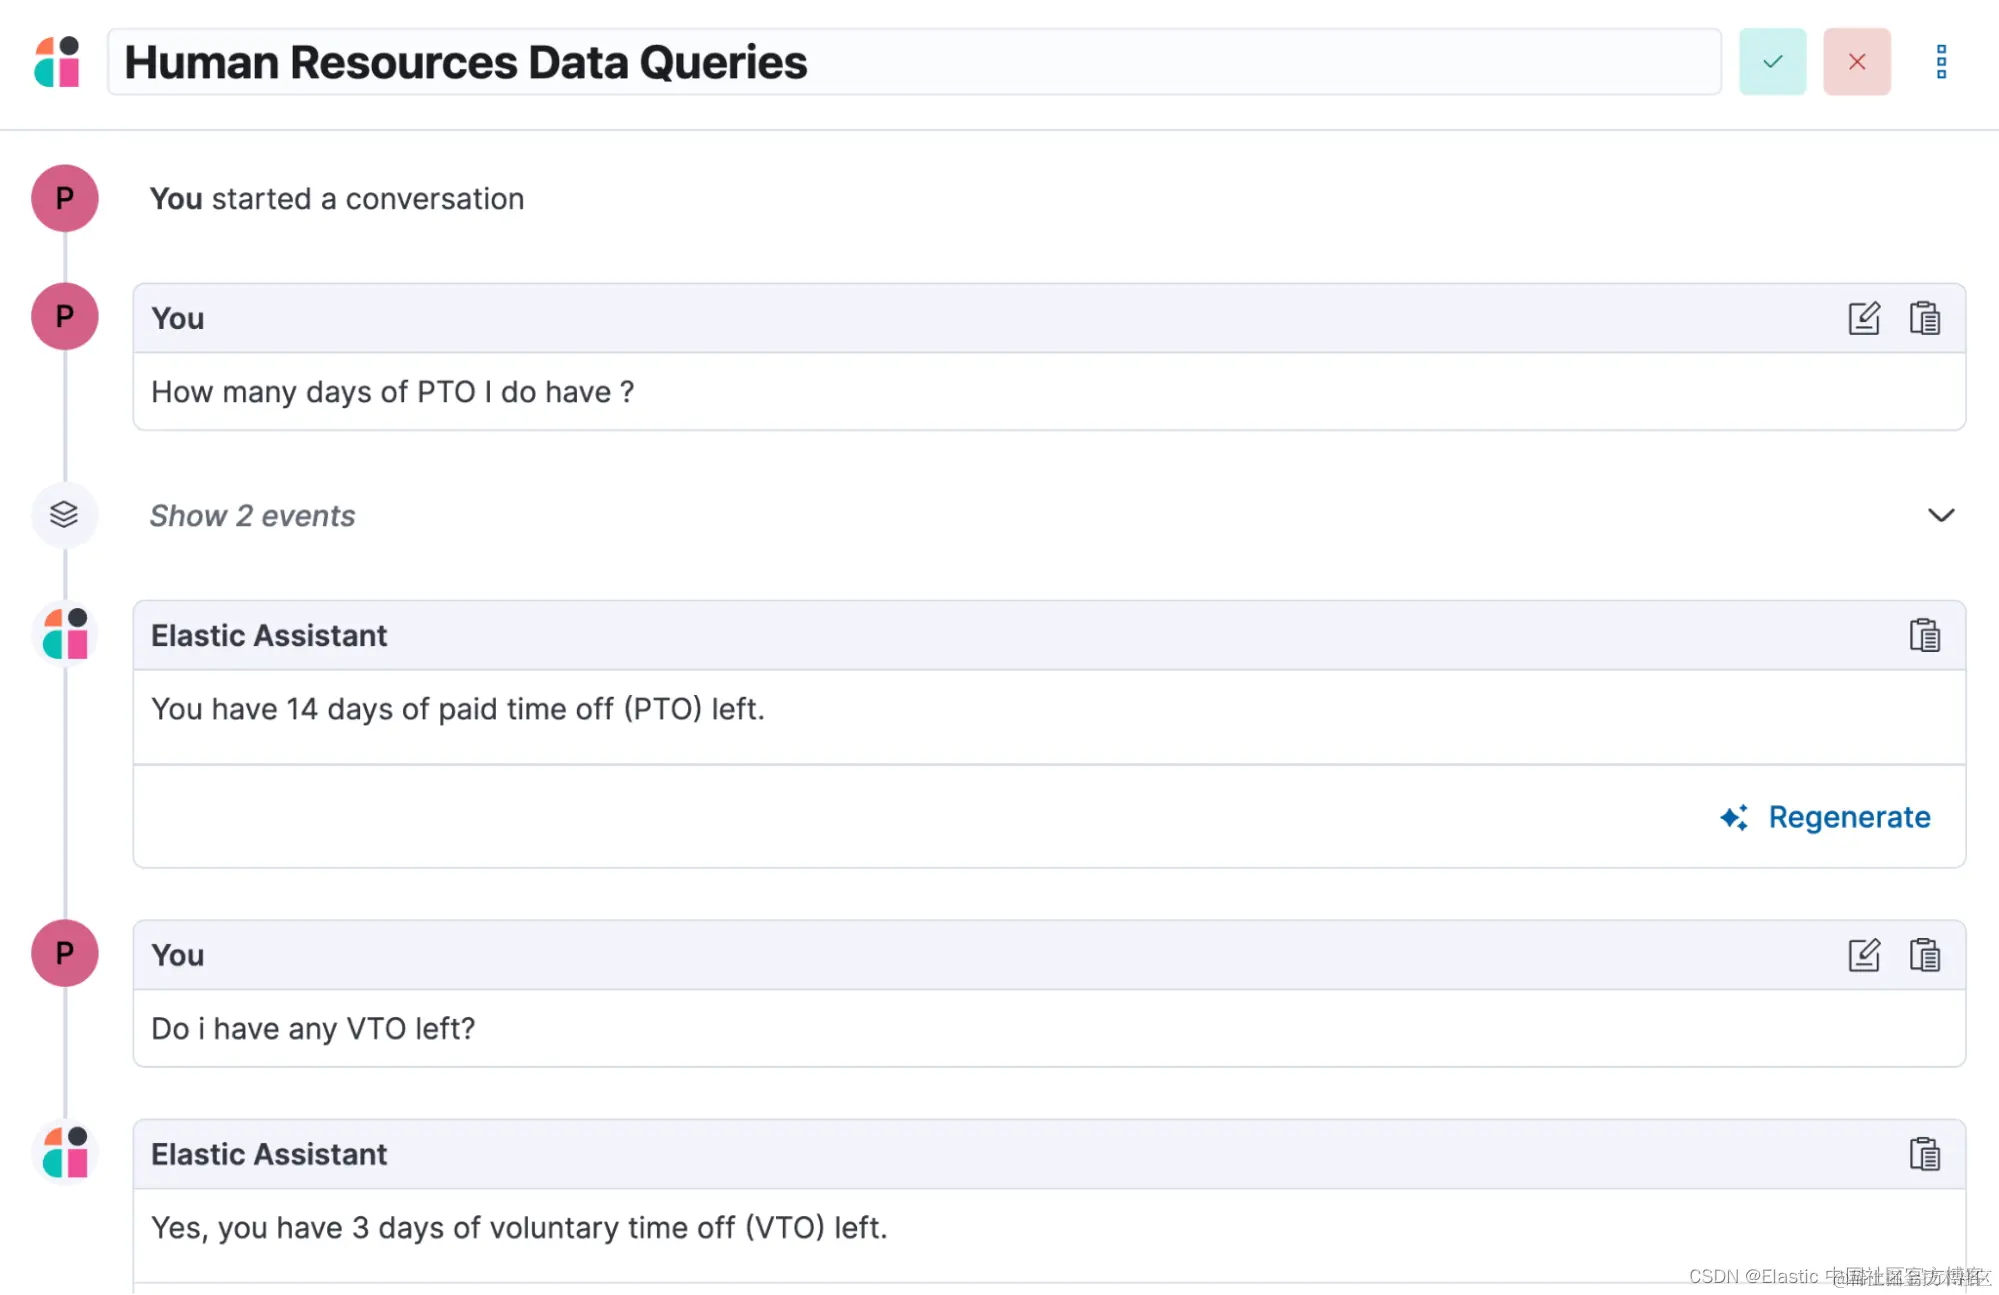
Task: Edit the "Do i have any VTO left?" message
Action: pos(1863,955)
